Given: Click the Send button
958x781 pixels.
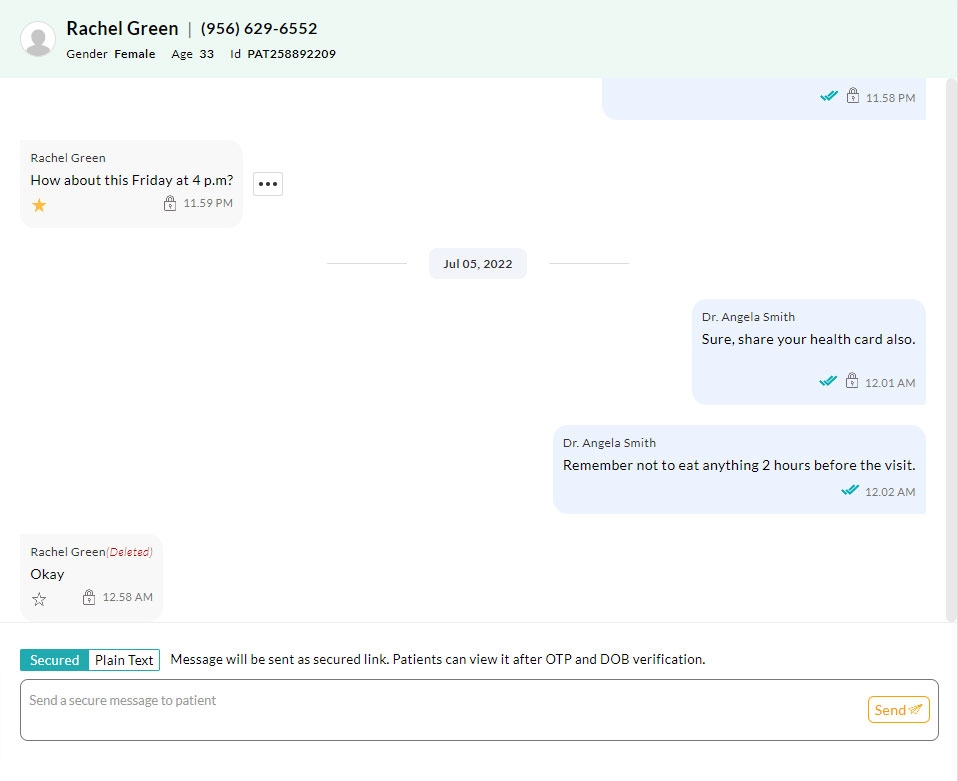Looking at the screenshot, I should coord(898,709).
